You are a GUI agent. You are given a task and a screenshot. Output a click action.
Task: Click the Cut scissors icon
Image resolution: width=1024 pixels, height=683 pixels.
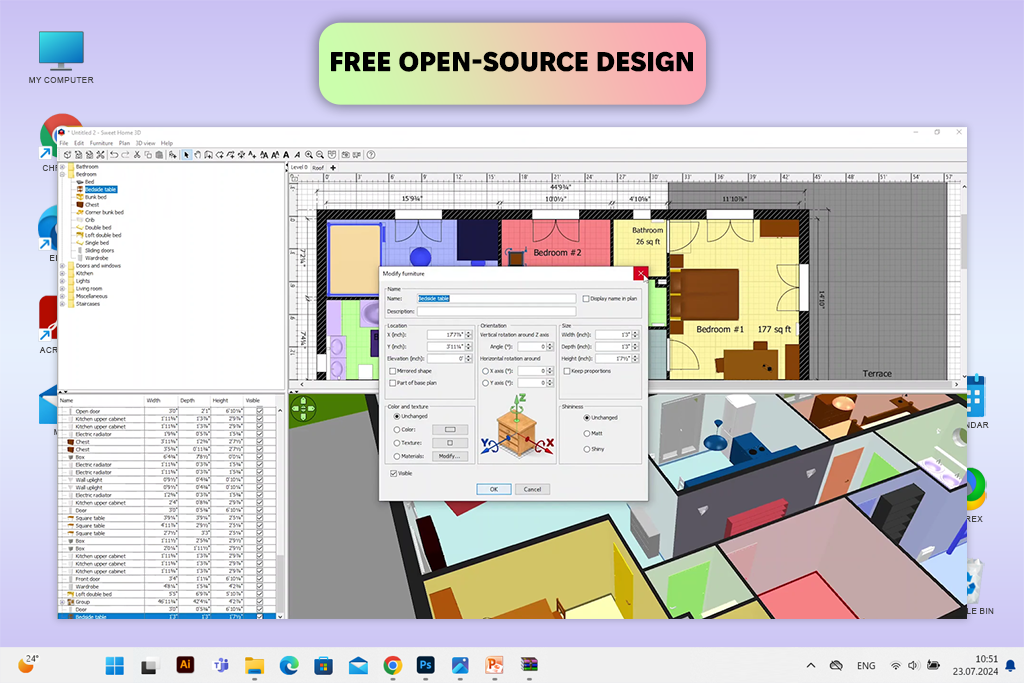pos(136,155)
